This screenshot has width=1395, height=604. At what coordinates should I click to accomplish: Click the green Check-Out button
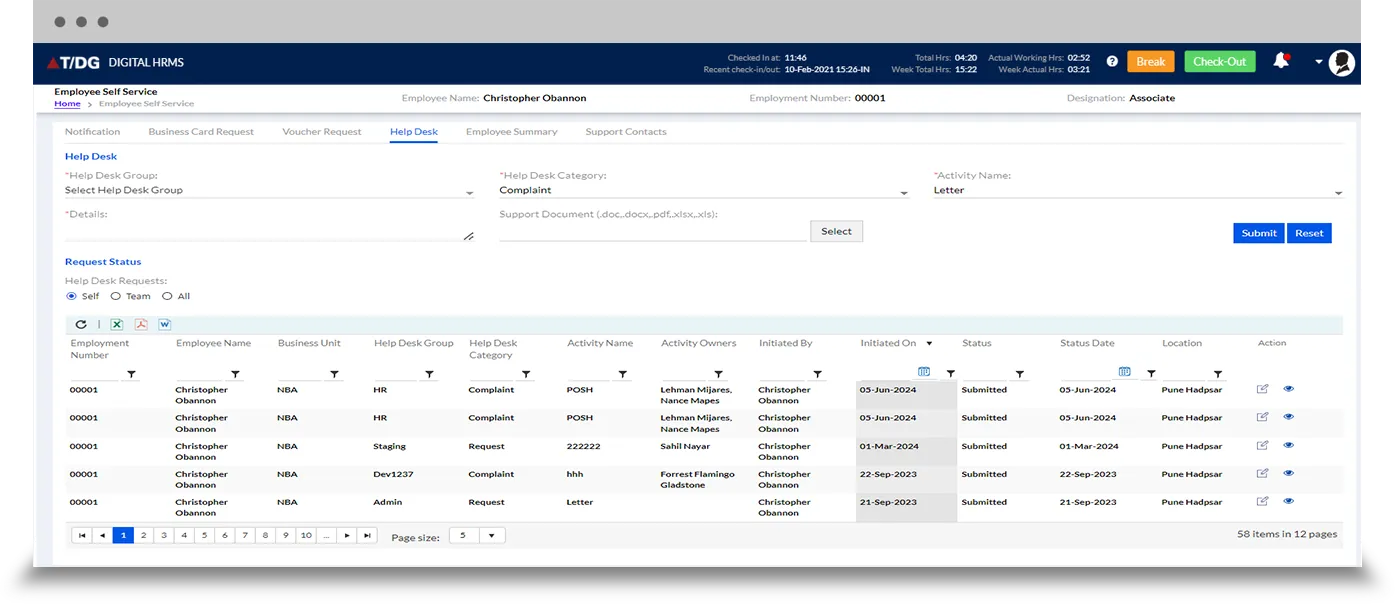[x=1219, y=62]
